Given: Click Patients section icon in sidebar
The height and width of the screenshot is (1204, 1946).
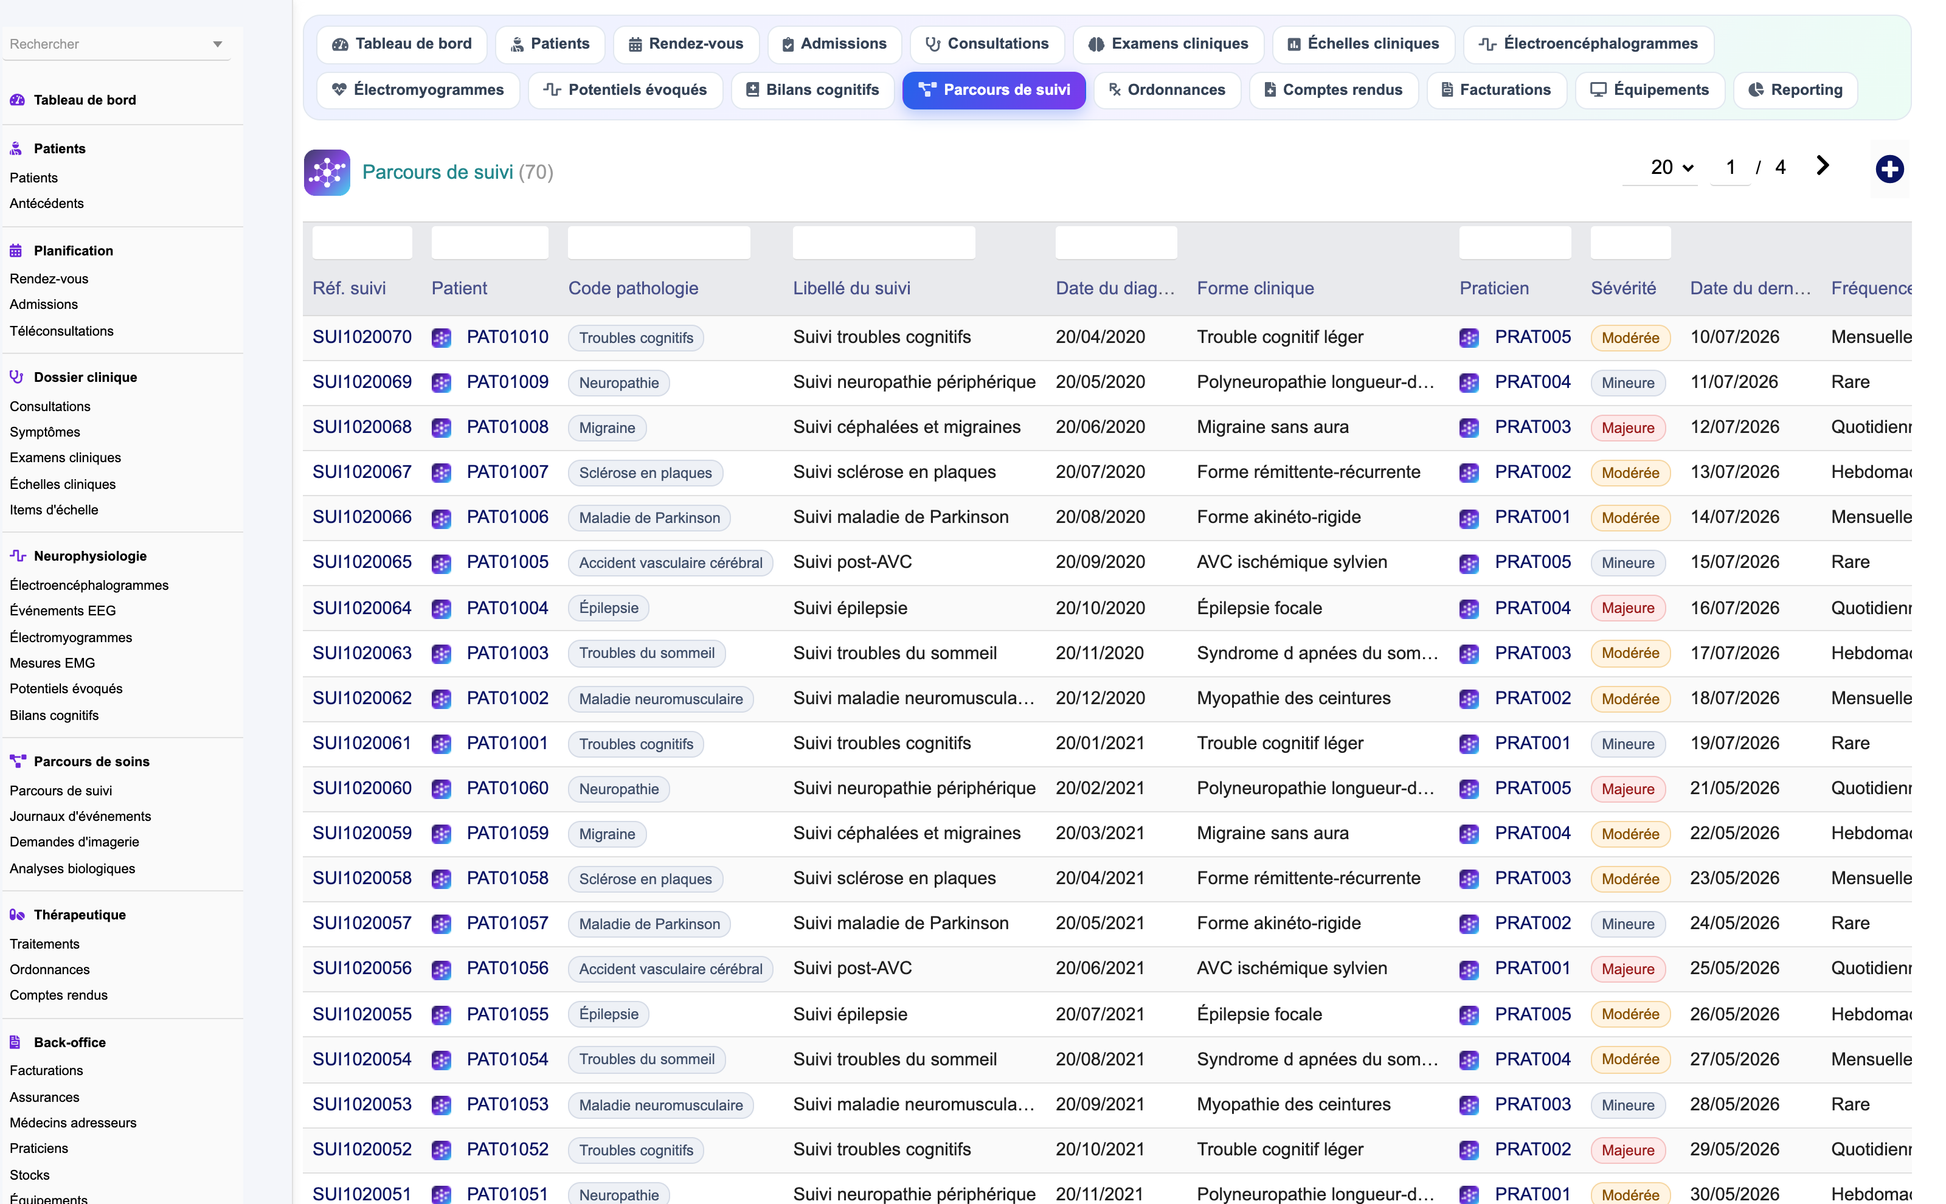Looking at the screenshot, I should [x=16, y=149].
